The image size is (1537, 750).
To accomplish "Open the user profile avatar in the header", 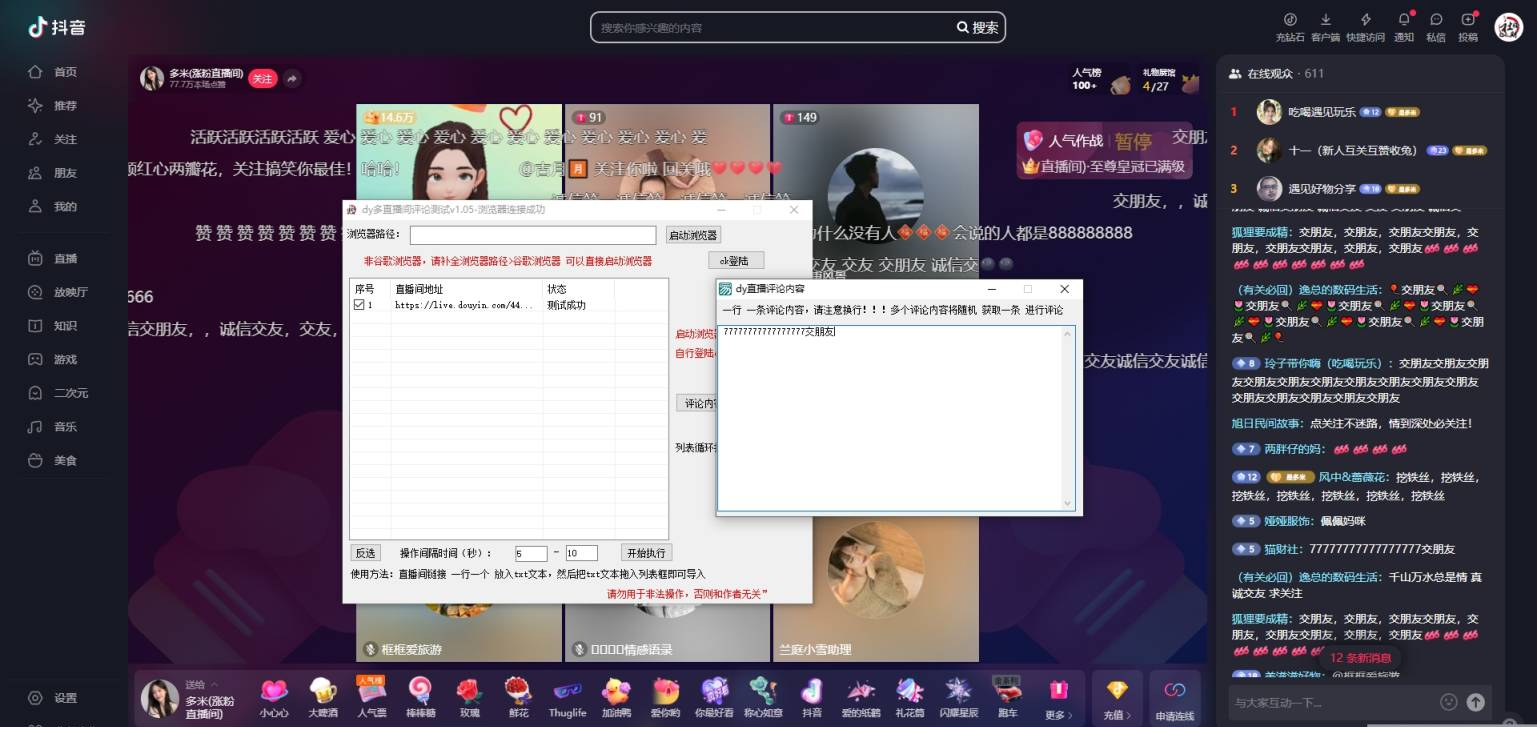I will coord(1508,27).
